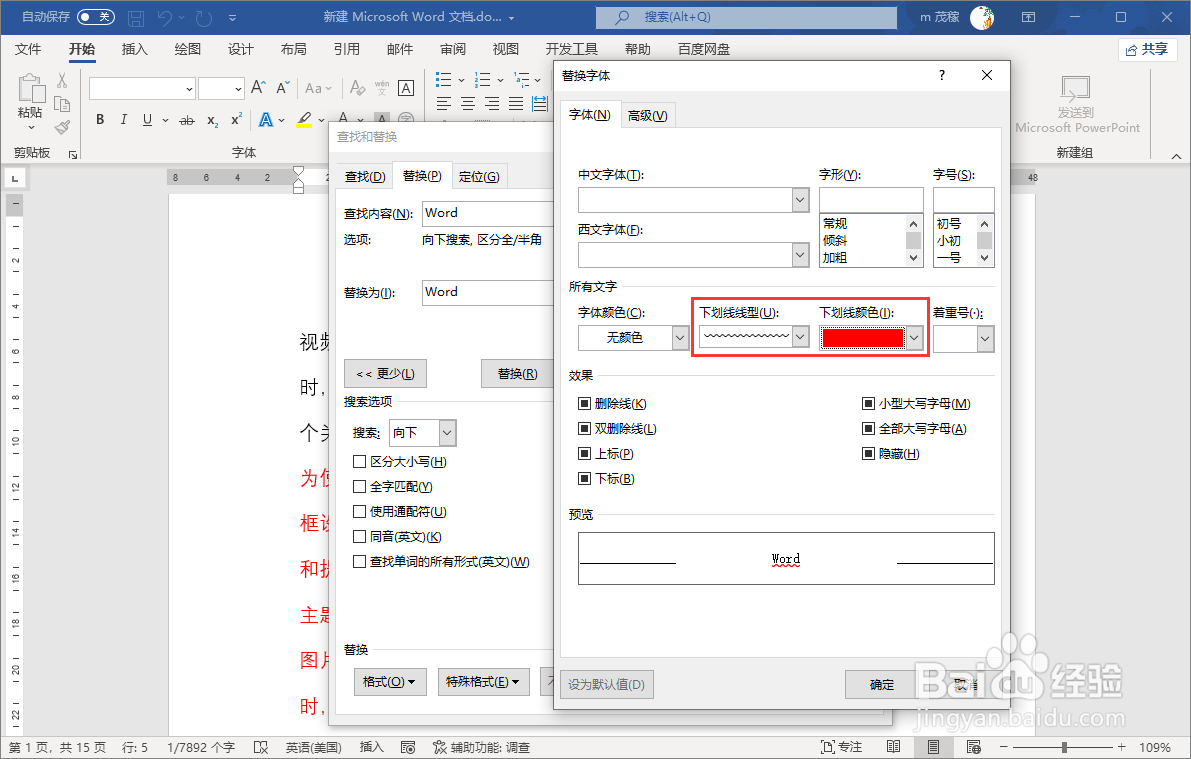The width and height of the screenshot is (1191, 759).
Task: Open underline style dropdown
Action: [800, 337]
